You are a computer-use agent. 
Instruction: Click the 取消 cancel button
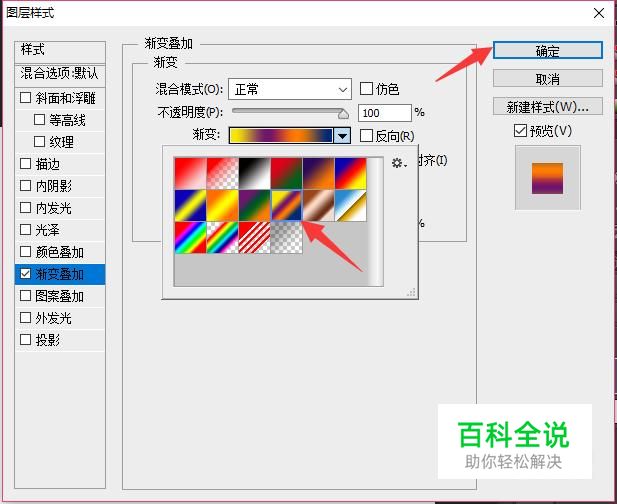548,78
